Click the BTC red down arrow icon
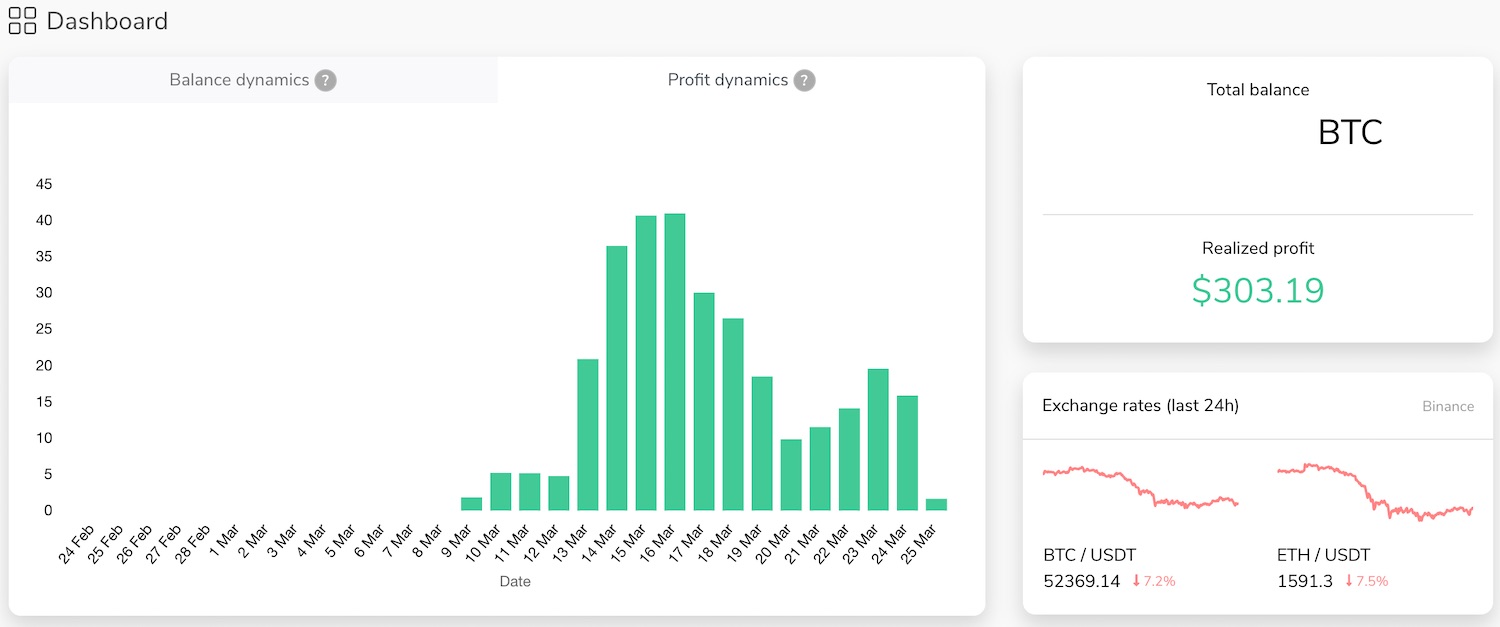Image resolution: width=1500 pixels, height=627 pixels. 1136,581
